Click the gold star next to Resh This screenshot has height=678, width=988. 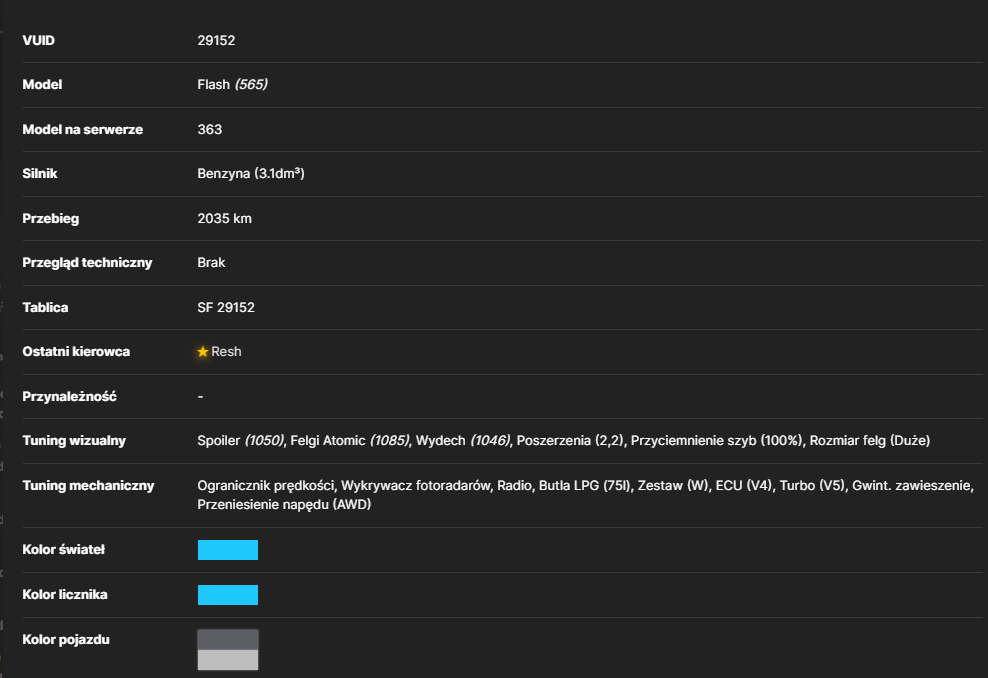coord(202,352)
